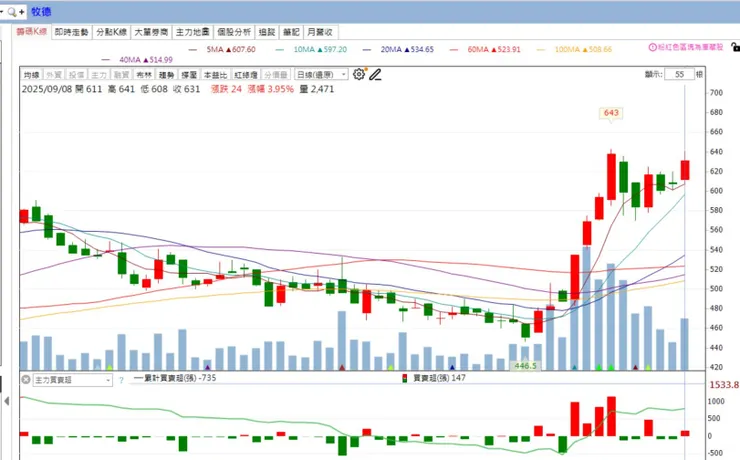Click the magnifier stock search icon
740x460 pixels.
[12, 12]
